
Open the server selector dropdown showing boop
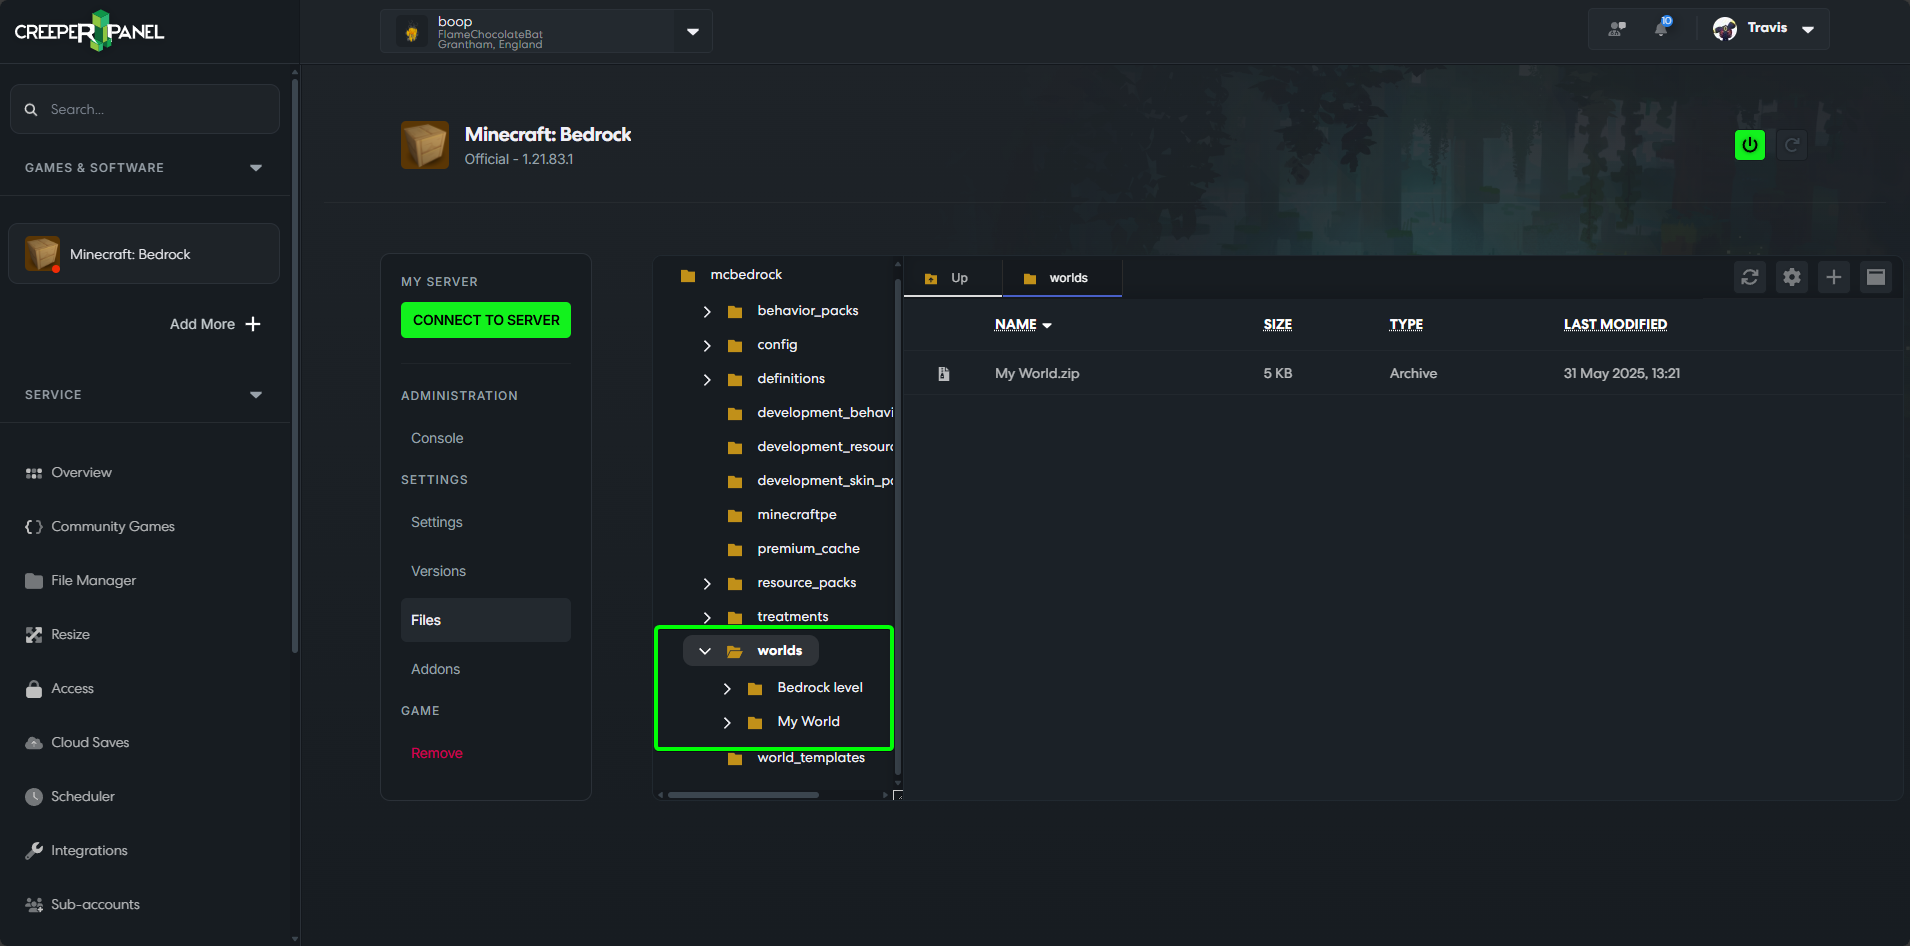692,31
